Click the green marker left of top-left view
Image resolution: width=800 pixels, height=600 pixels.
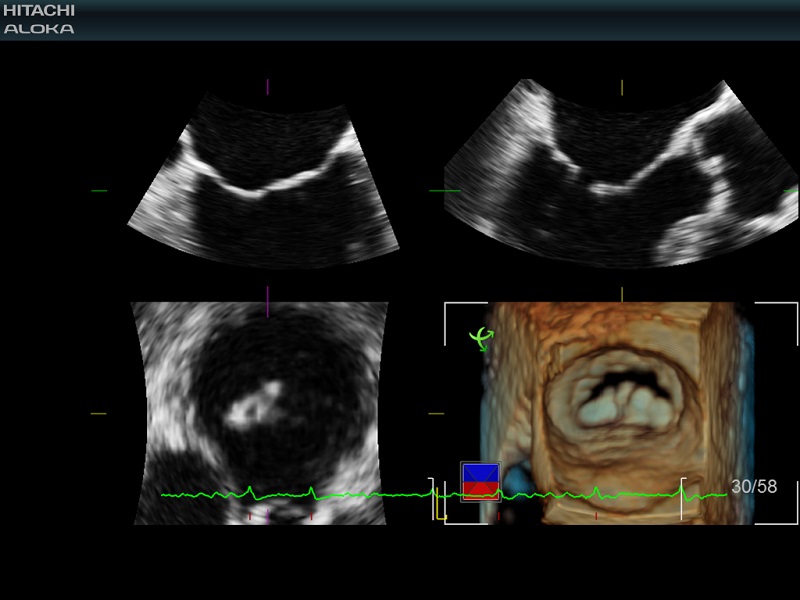[98, 190]
